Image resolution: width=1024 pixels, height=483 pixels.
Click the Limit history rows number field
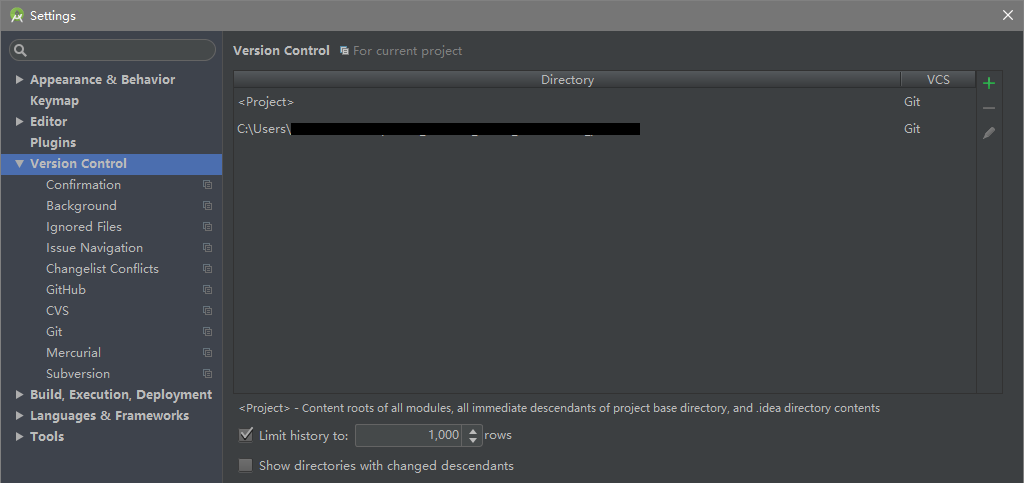coord(408,435)
